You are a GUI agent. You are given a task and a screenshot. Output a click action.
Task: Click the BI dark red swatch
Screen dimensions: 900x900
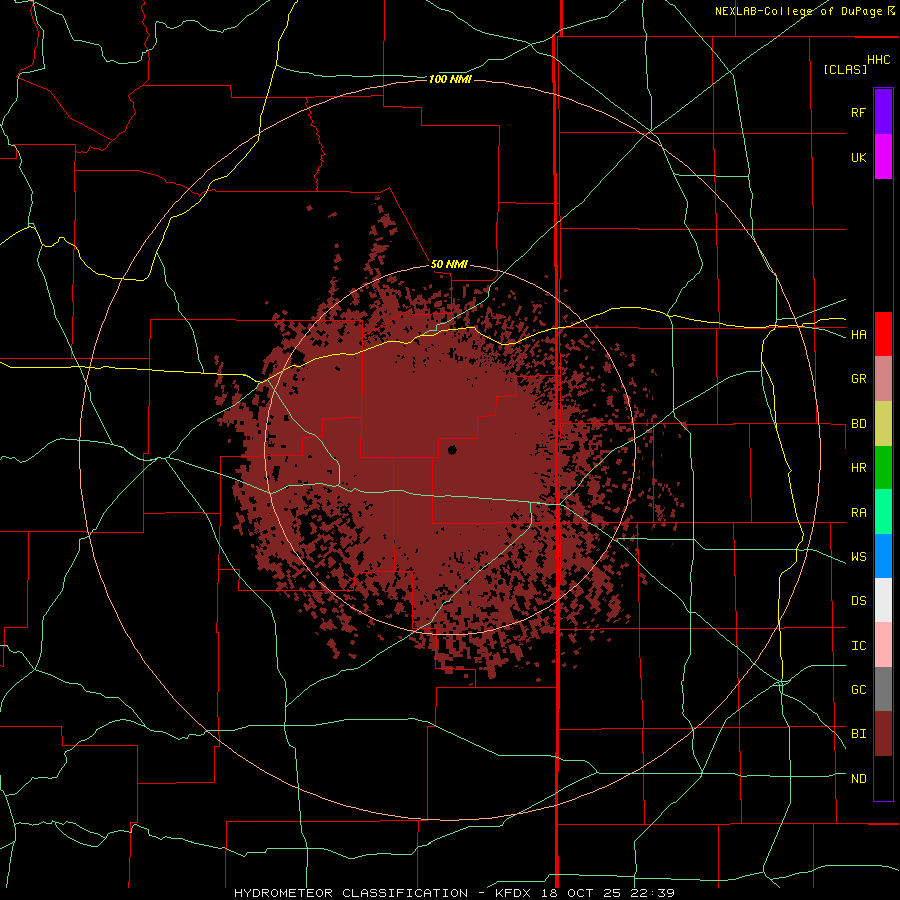pyautogui.click(x=883, y=734)
